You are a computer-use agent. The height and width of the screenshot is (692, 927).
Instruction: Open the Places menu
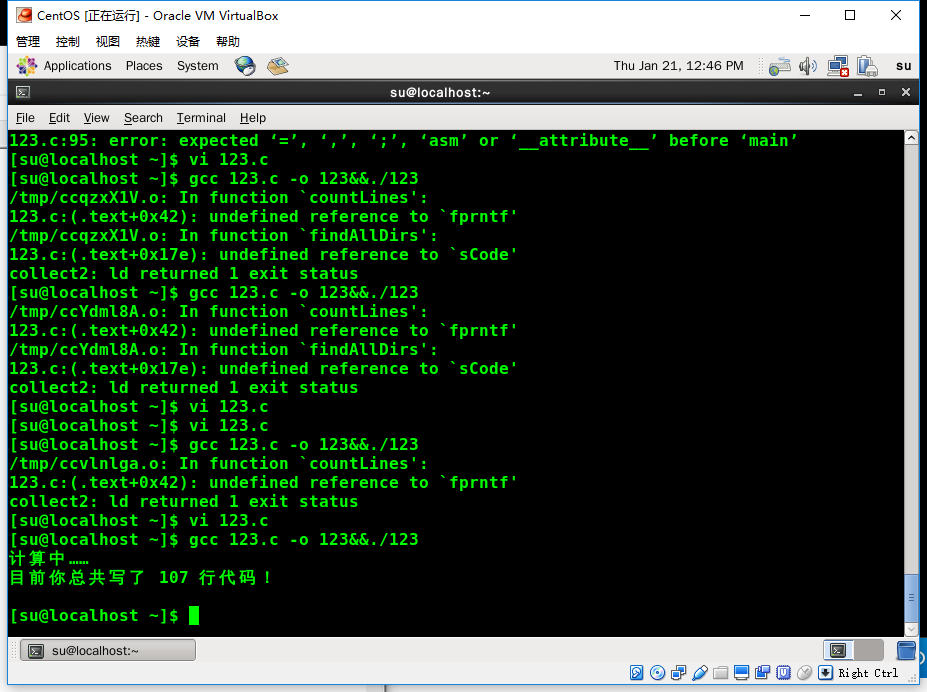144,66
